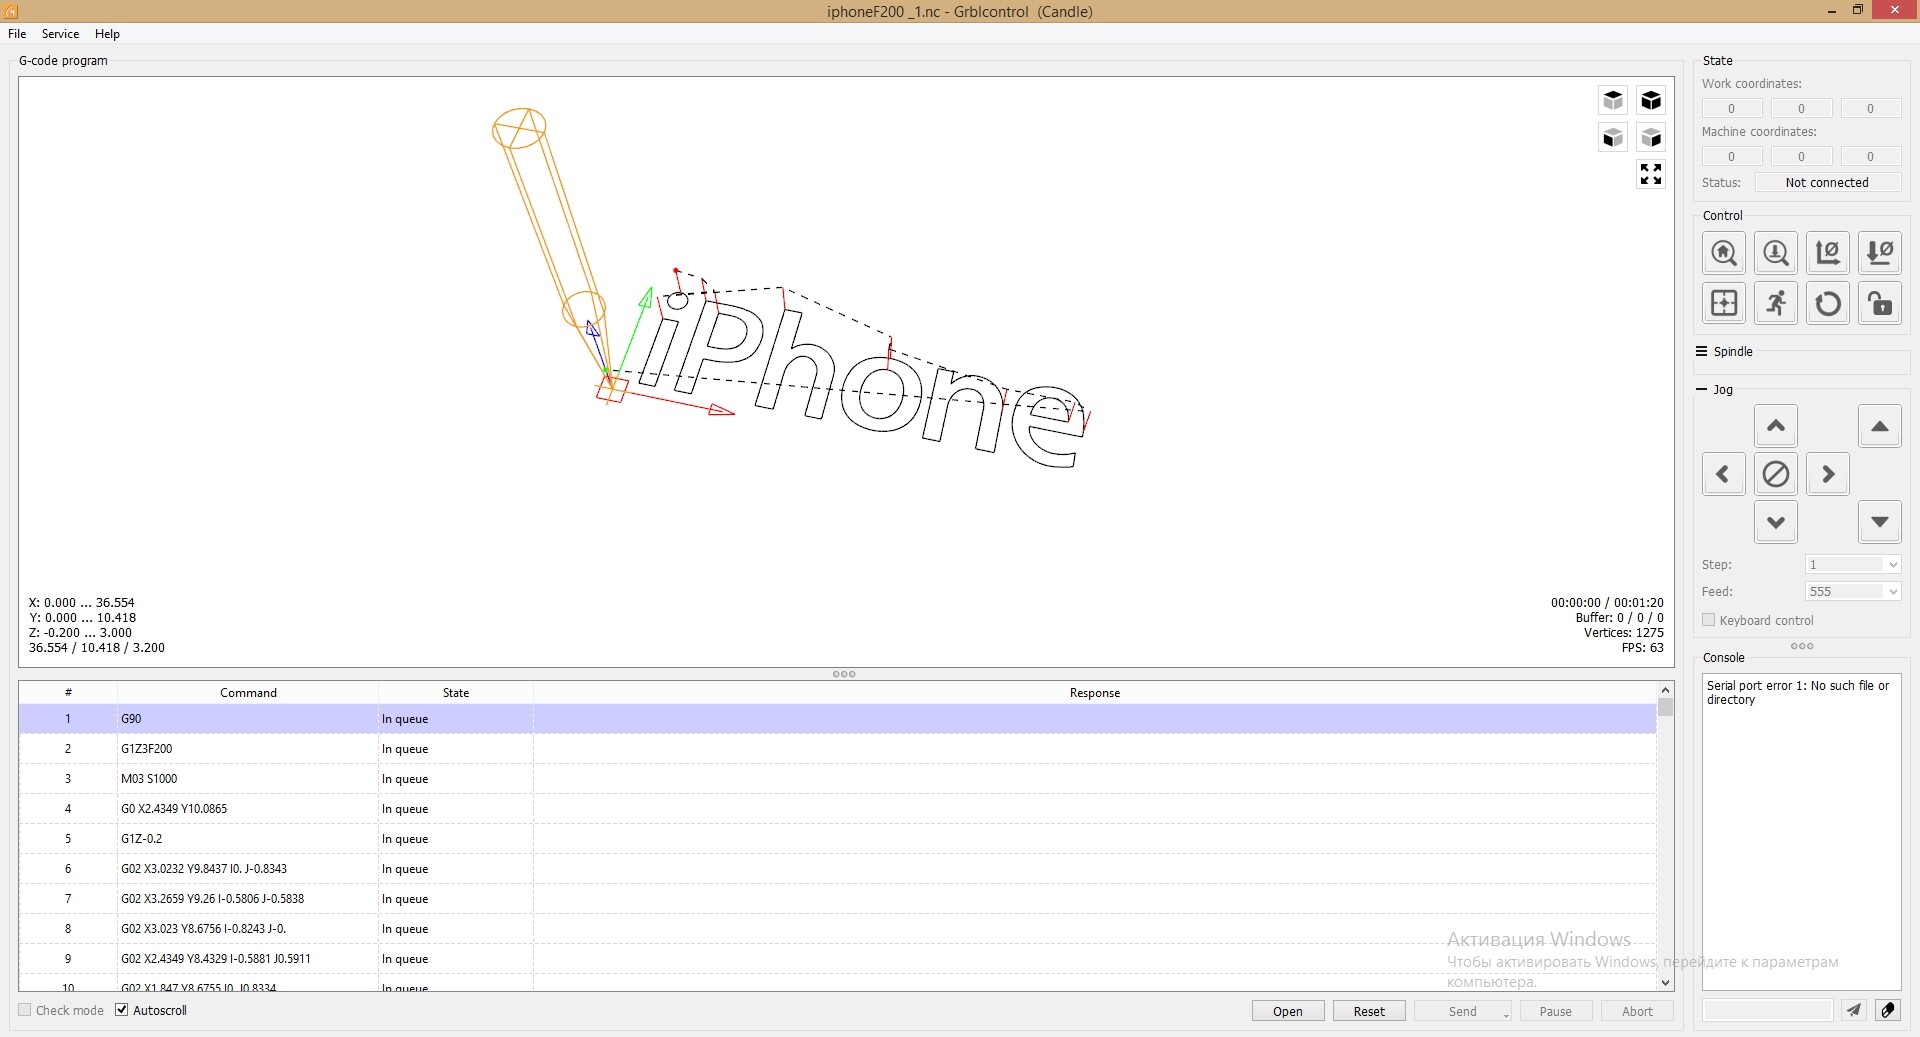Enable the Check mode checkbox
1920x1037 pixels.
(26, 1010)
